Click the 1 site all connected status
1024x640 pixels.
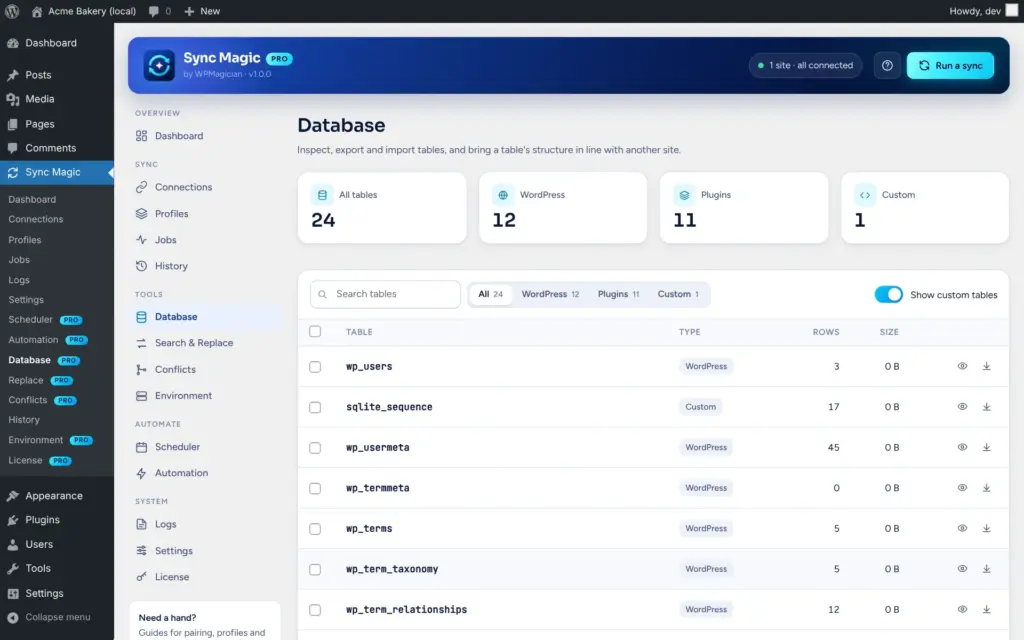pos(805,65)
